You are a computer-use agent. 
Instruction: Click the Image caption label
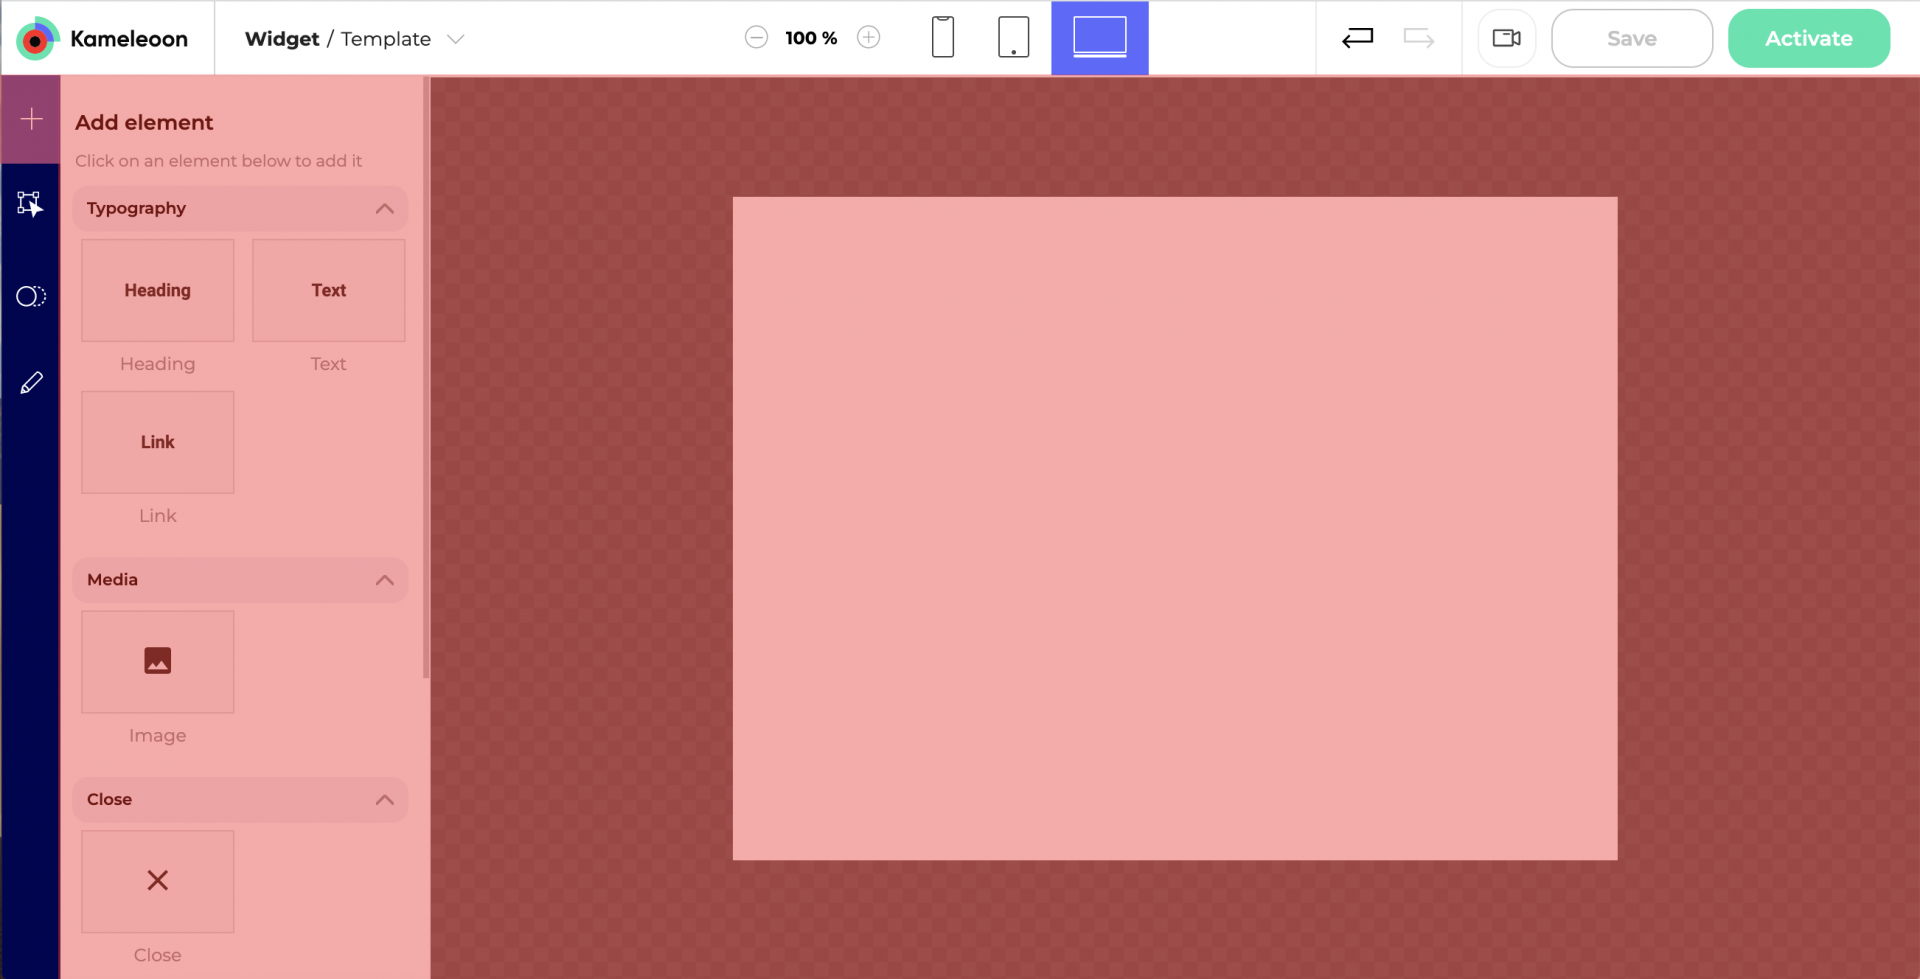pyautogui.click(x=158, y=736)
